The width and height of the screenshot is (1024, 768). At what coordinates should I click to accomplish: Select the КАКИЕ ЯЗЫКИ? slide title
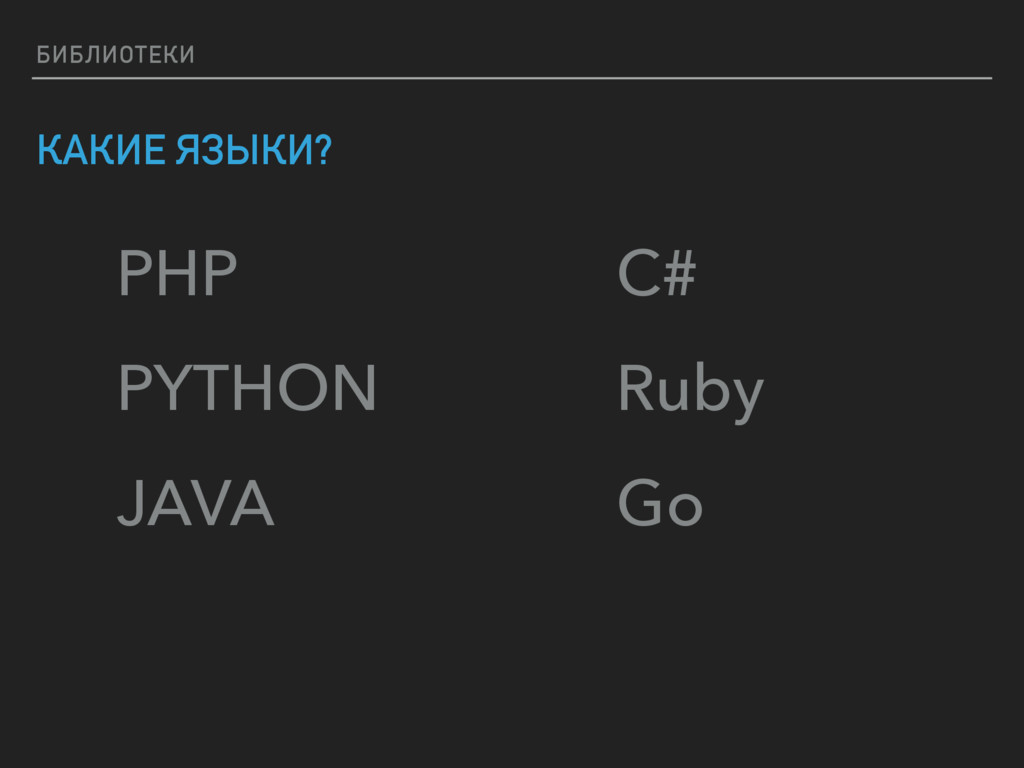tap(185, 150)
